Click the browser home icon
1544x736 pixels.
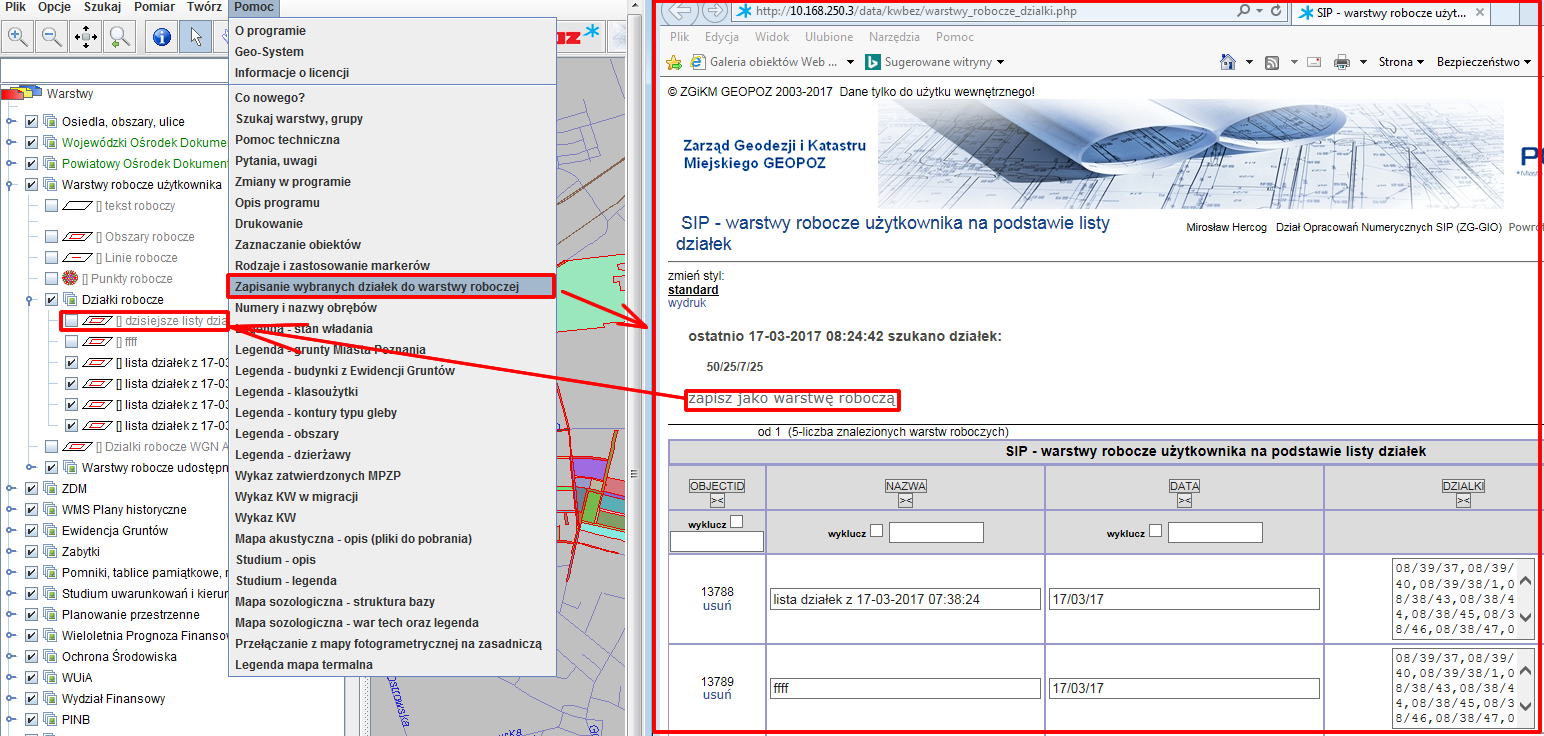point(1228,62)
